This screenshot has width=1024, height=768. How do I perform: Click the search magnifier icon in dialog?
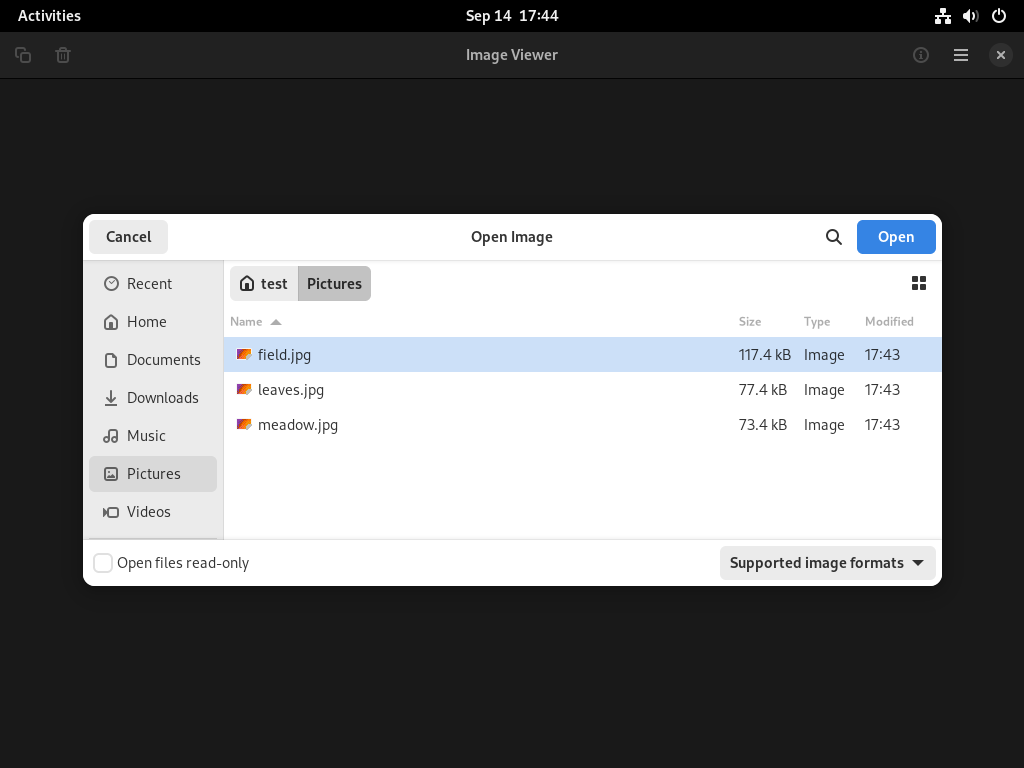833,237
